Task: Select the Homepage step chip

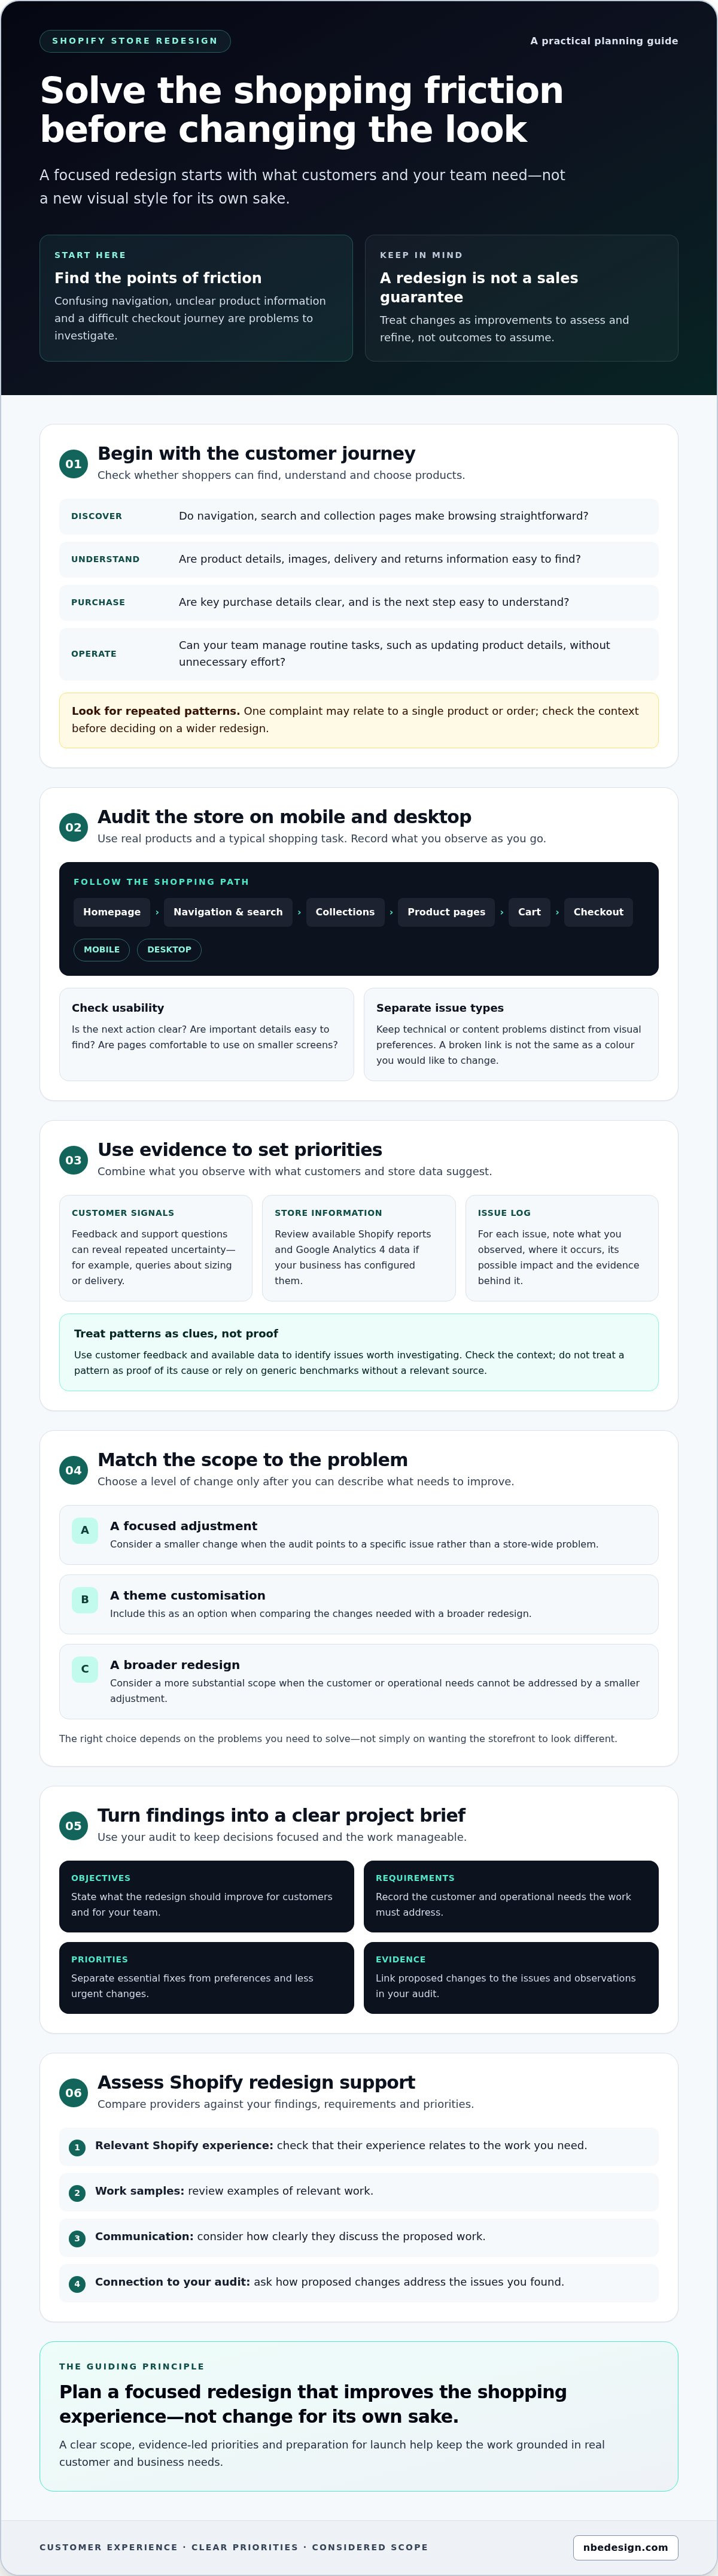Action: pos(112,912)
